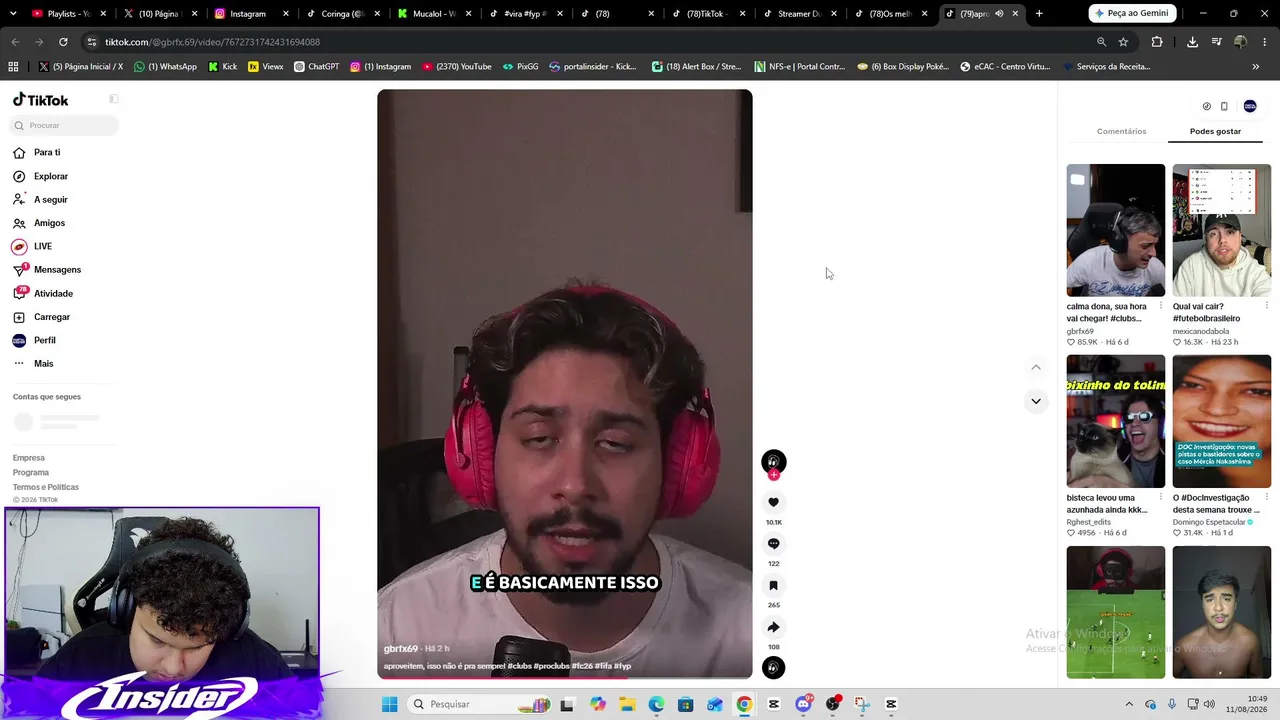The height and width of the screenshot is (720, 1280).
Task: Open the spinning sound disc icon
Action: pos(773,668)
